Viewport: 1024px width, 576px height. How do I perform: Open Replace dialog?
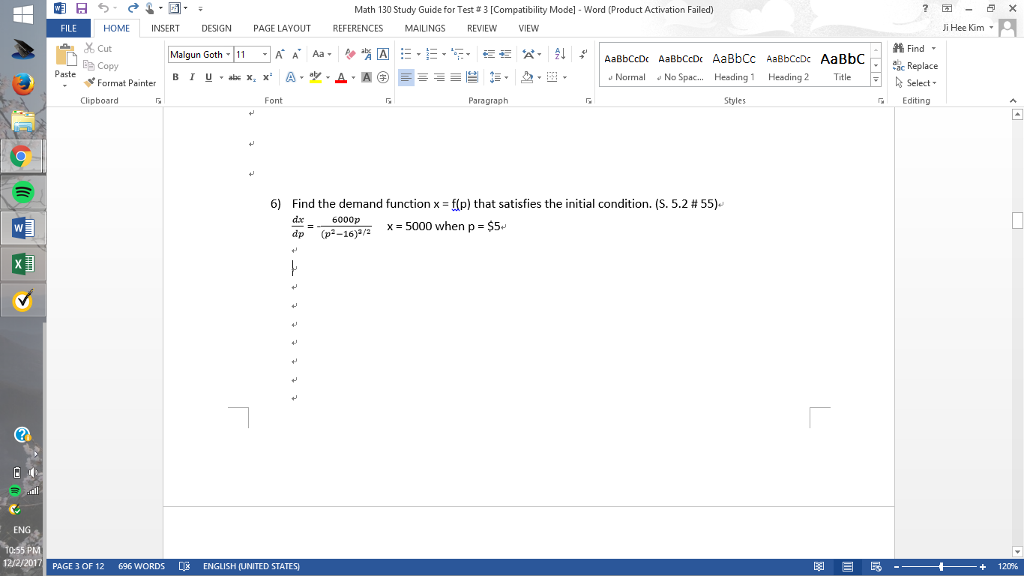point(916,65)
